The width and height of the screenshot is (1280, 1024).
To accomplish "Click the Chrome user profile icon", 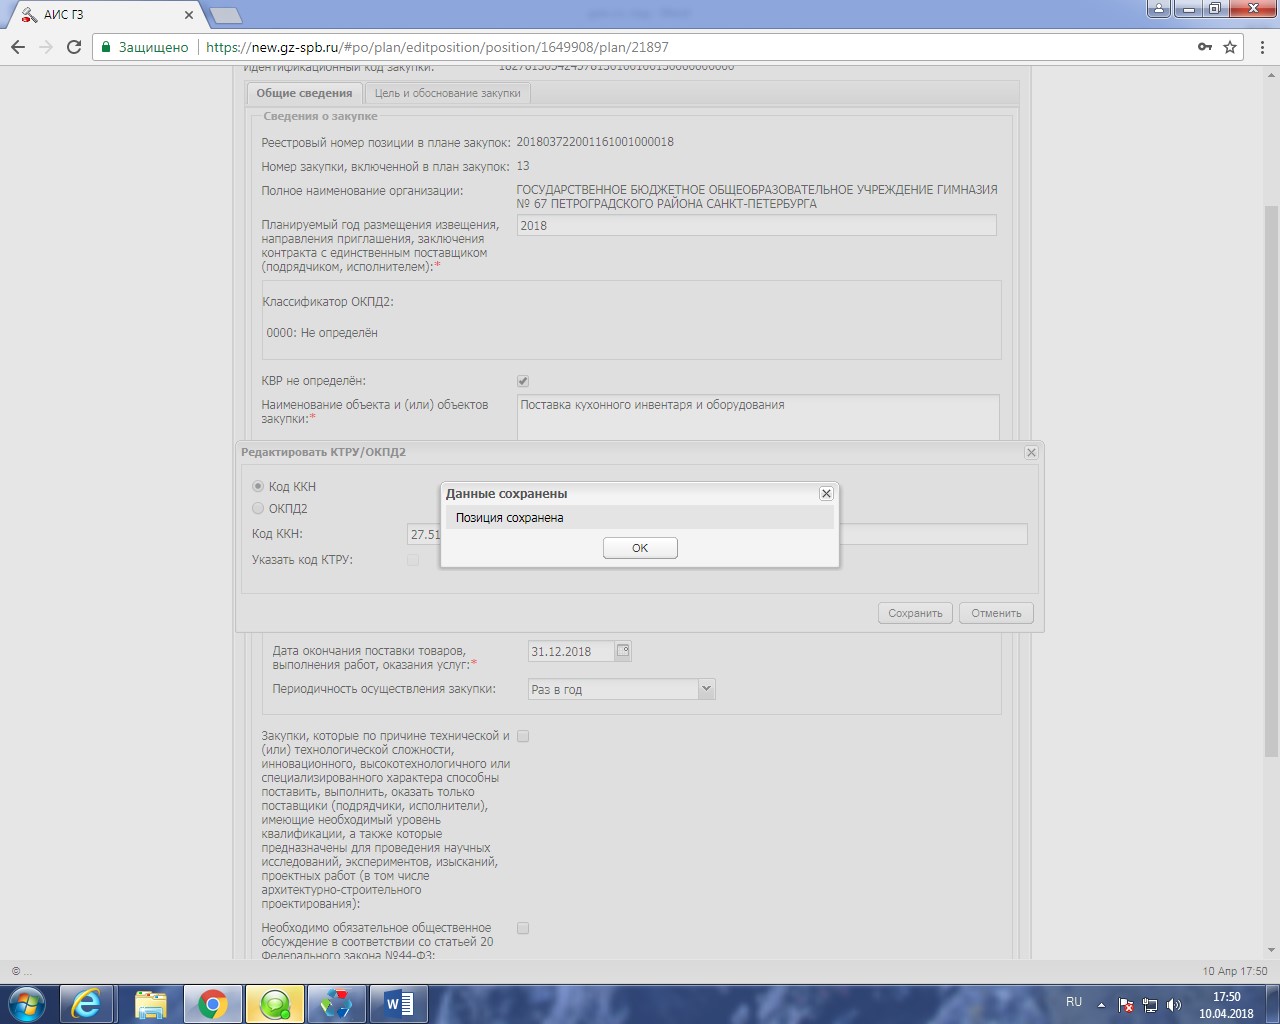I will 1159,9.
